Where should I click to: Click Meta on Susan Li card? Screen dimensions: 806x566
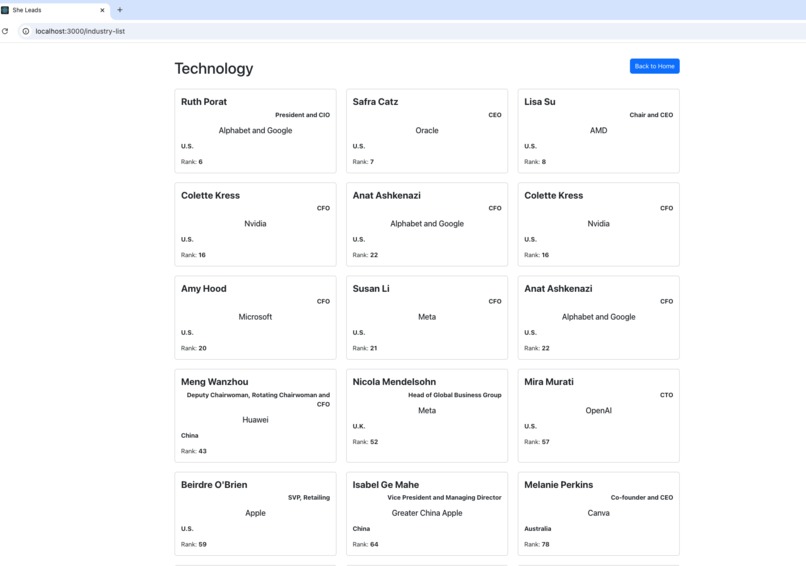coord(427,317)
